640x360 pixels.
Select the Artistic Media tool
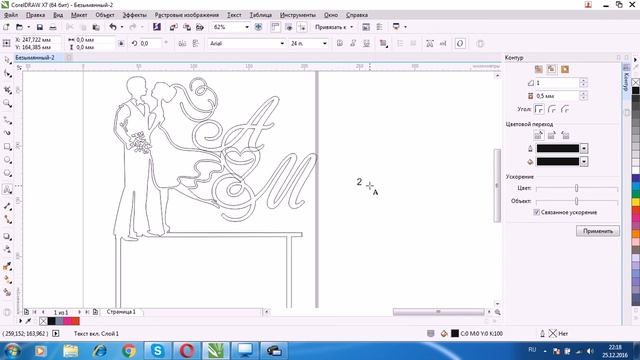[7, 133]
